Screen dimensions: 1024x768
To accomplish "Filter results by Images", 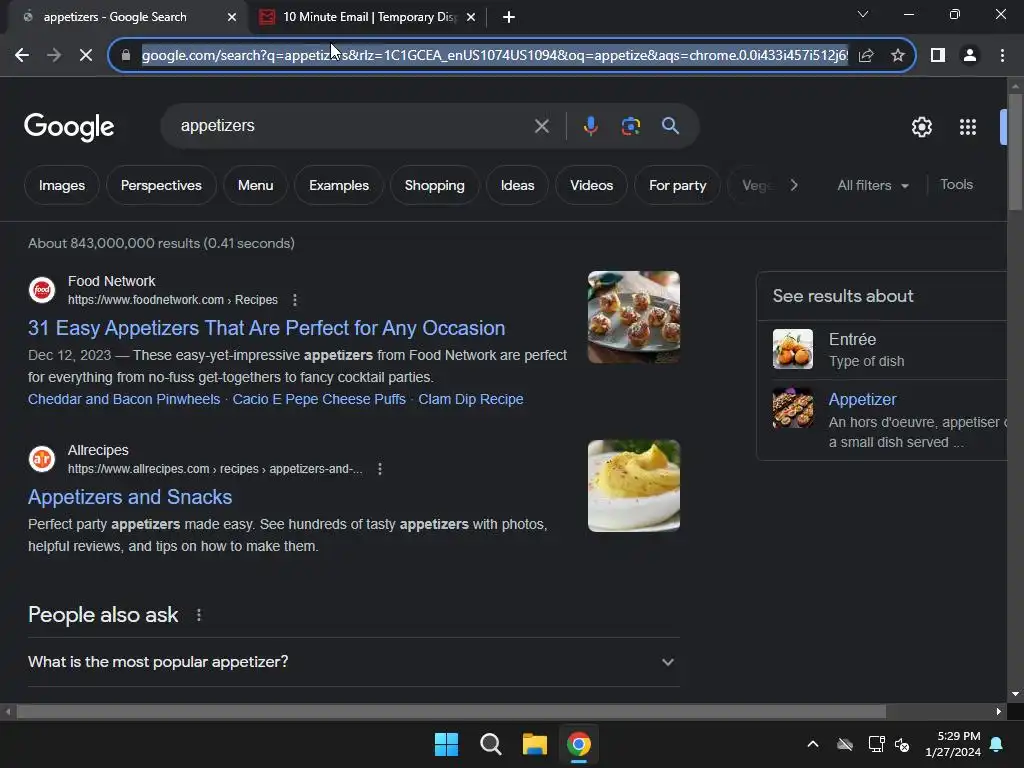I will click(62, 185).
